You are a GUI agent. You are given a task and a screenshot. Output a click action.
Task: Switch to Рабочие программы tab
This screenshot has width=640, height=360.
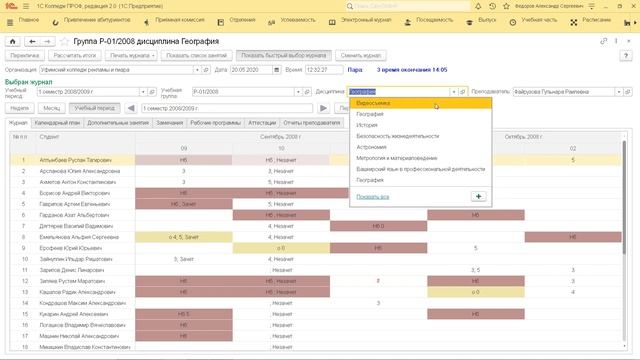click(x=216, y=123)
